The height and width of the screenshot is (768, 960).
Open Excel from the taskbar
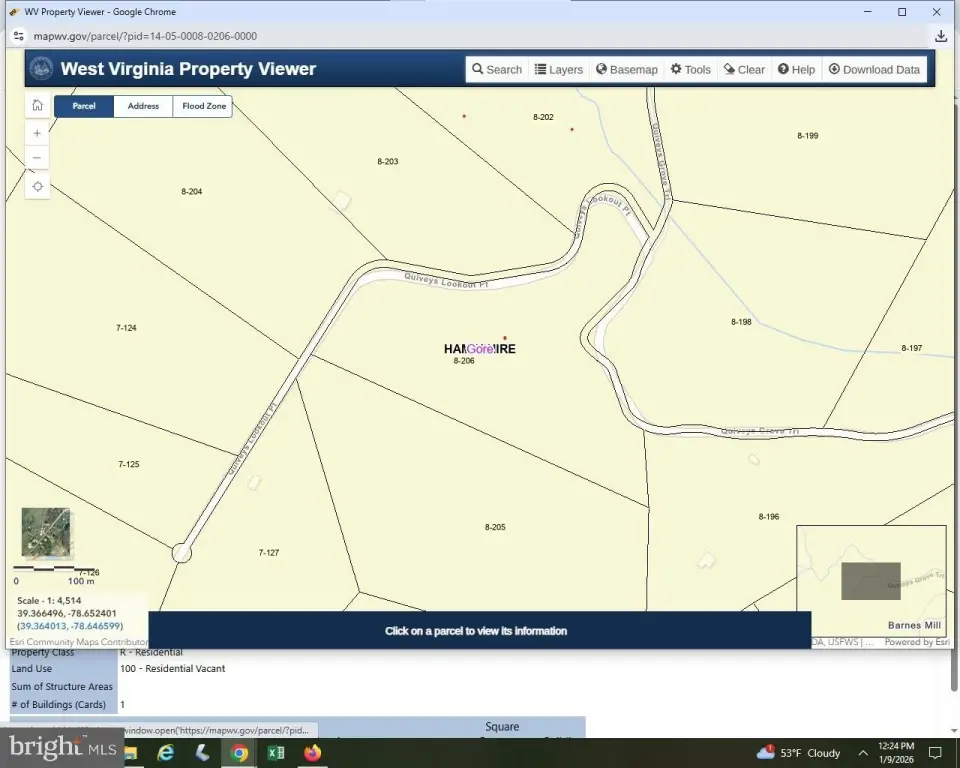pos(276,753)
